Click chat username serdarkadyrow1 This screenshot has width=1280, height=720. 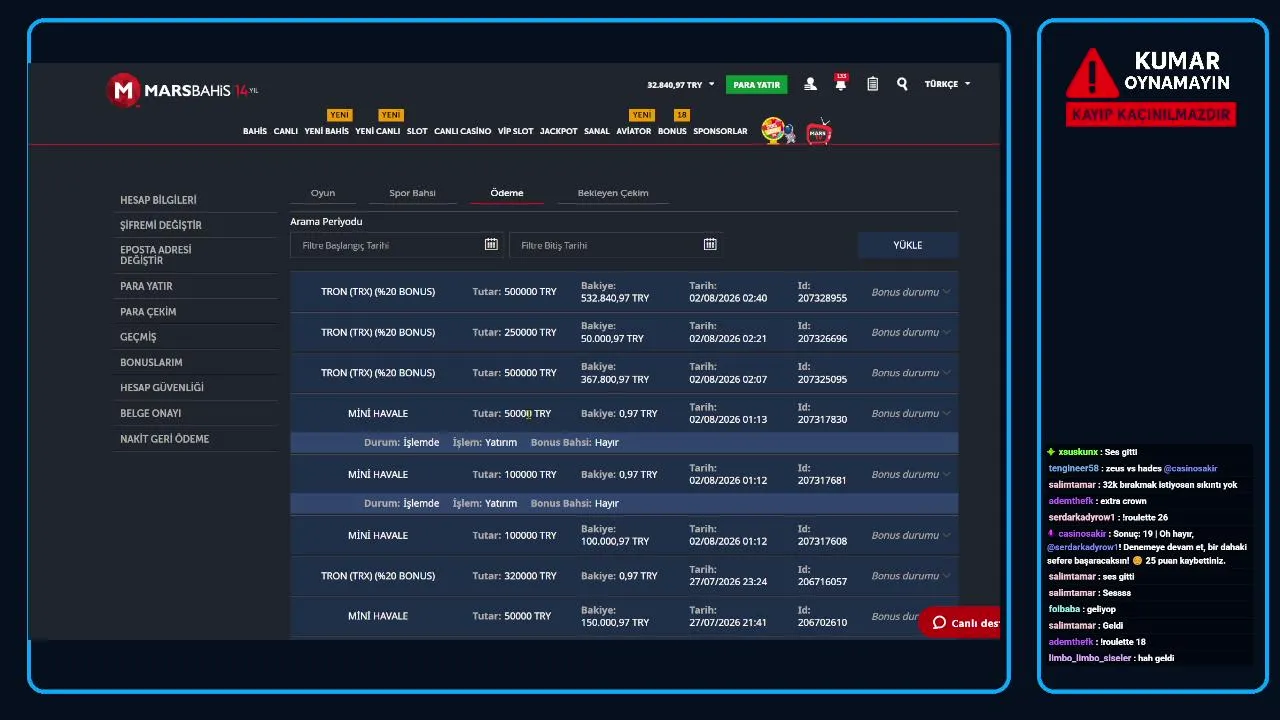(1081, 517)
